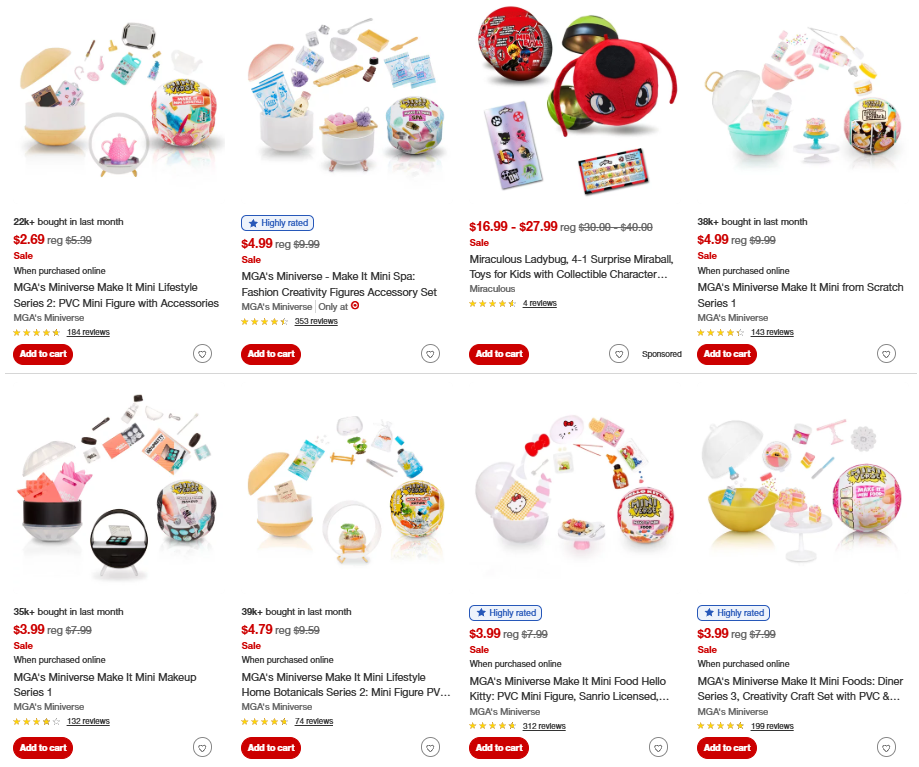Open the Miraculous Ladybug plush product image
Image resolution: width=919 pixels, height=767 pixels.
pos(571,105)
